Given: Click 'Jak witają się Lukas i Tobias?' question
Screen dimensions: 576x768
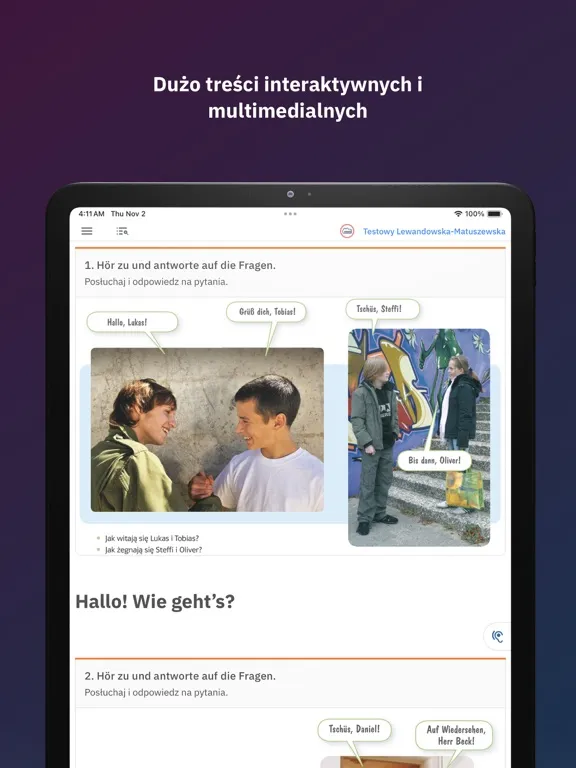Looking at the screenshot, I should click(x=152, y=538).
